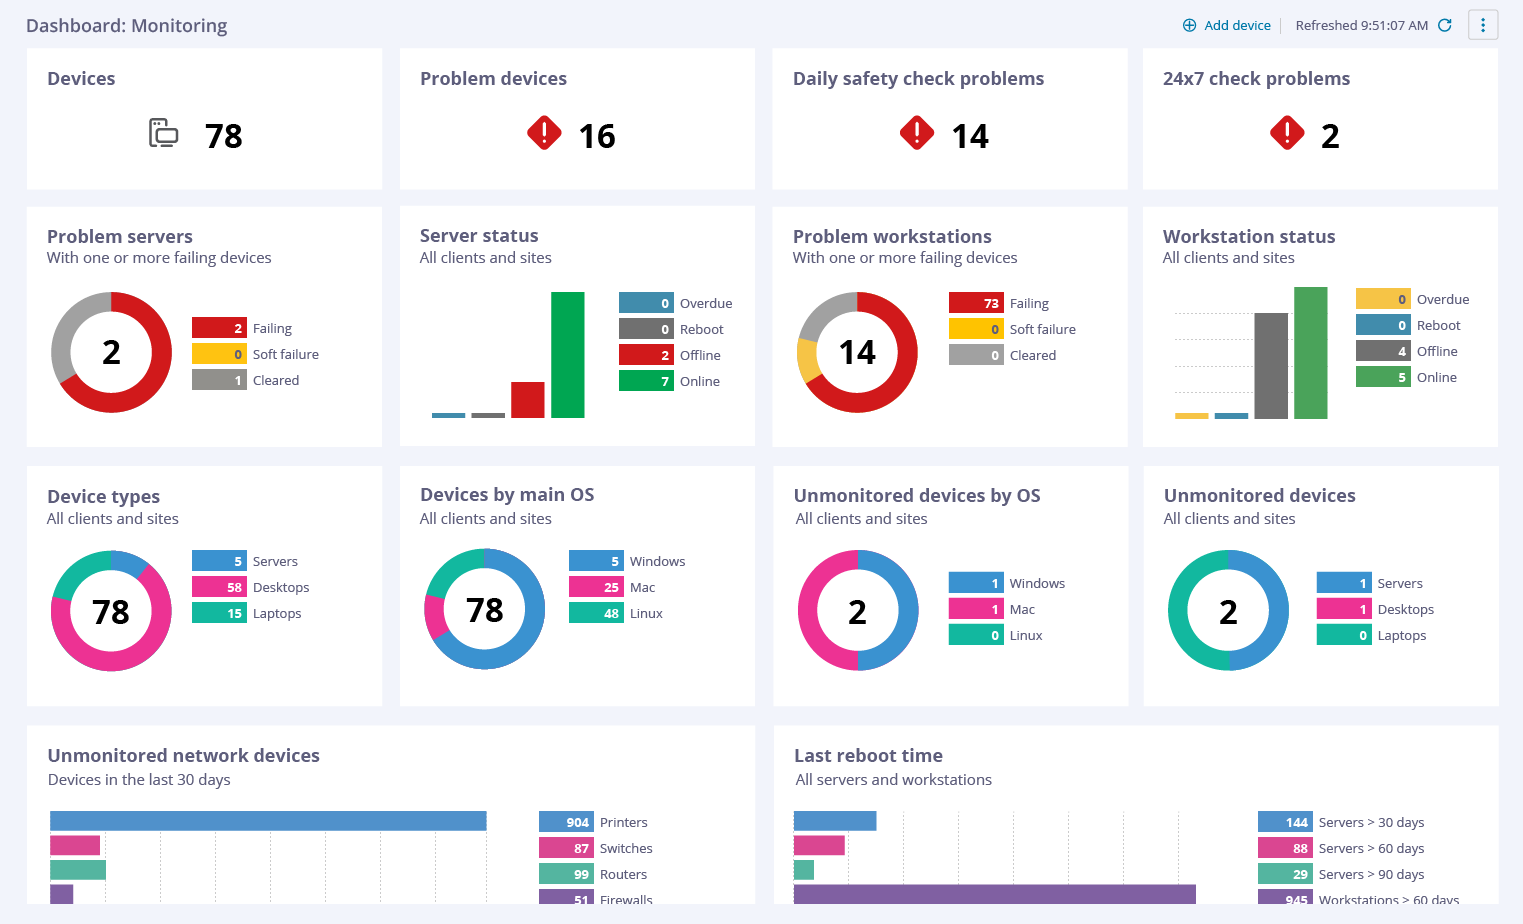Select Printers 904 legend entry

pyautogui.click(x=594, y=822)
